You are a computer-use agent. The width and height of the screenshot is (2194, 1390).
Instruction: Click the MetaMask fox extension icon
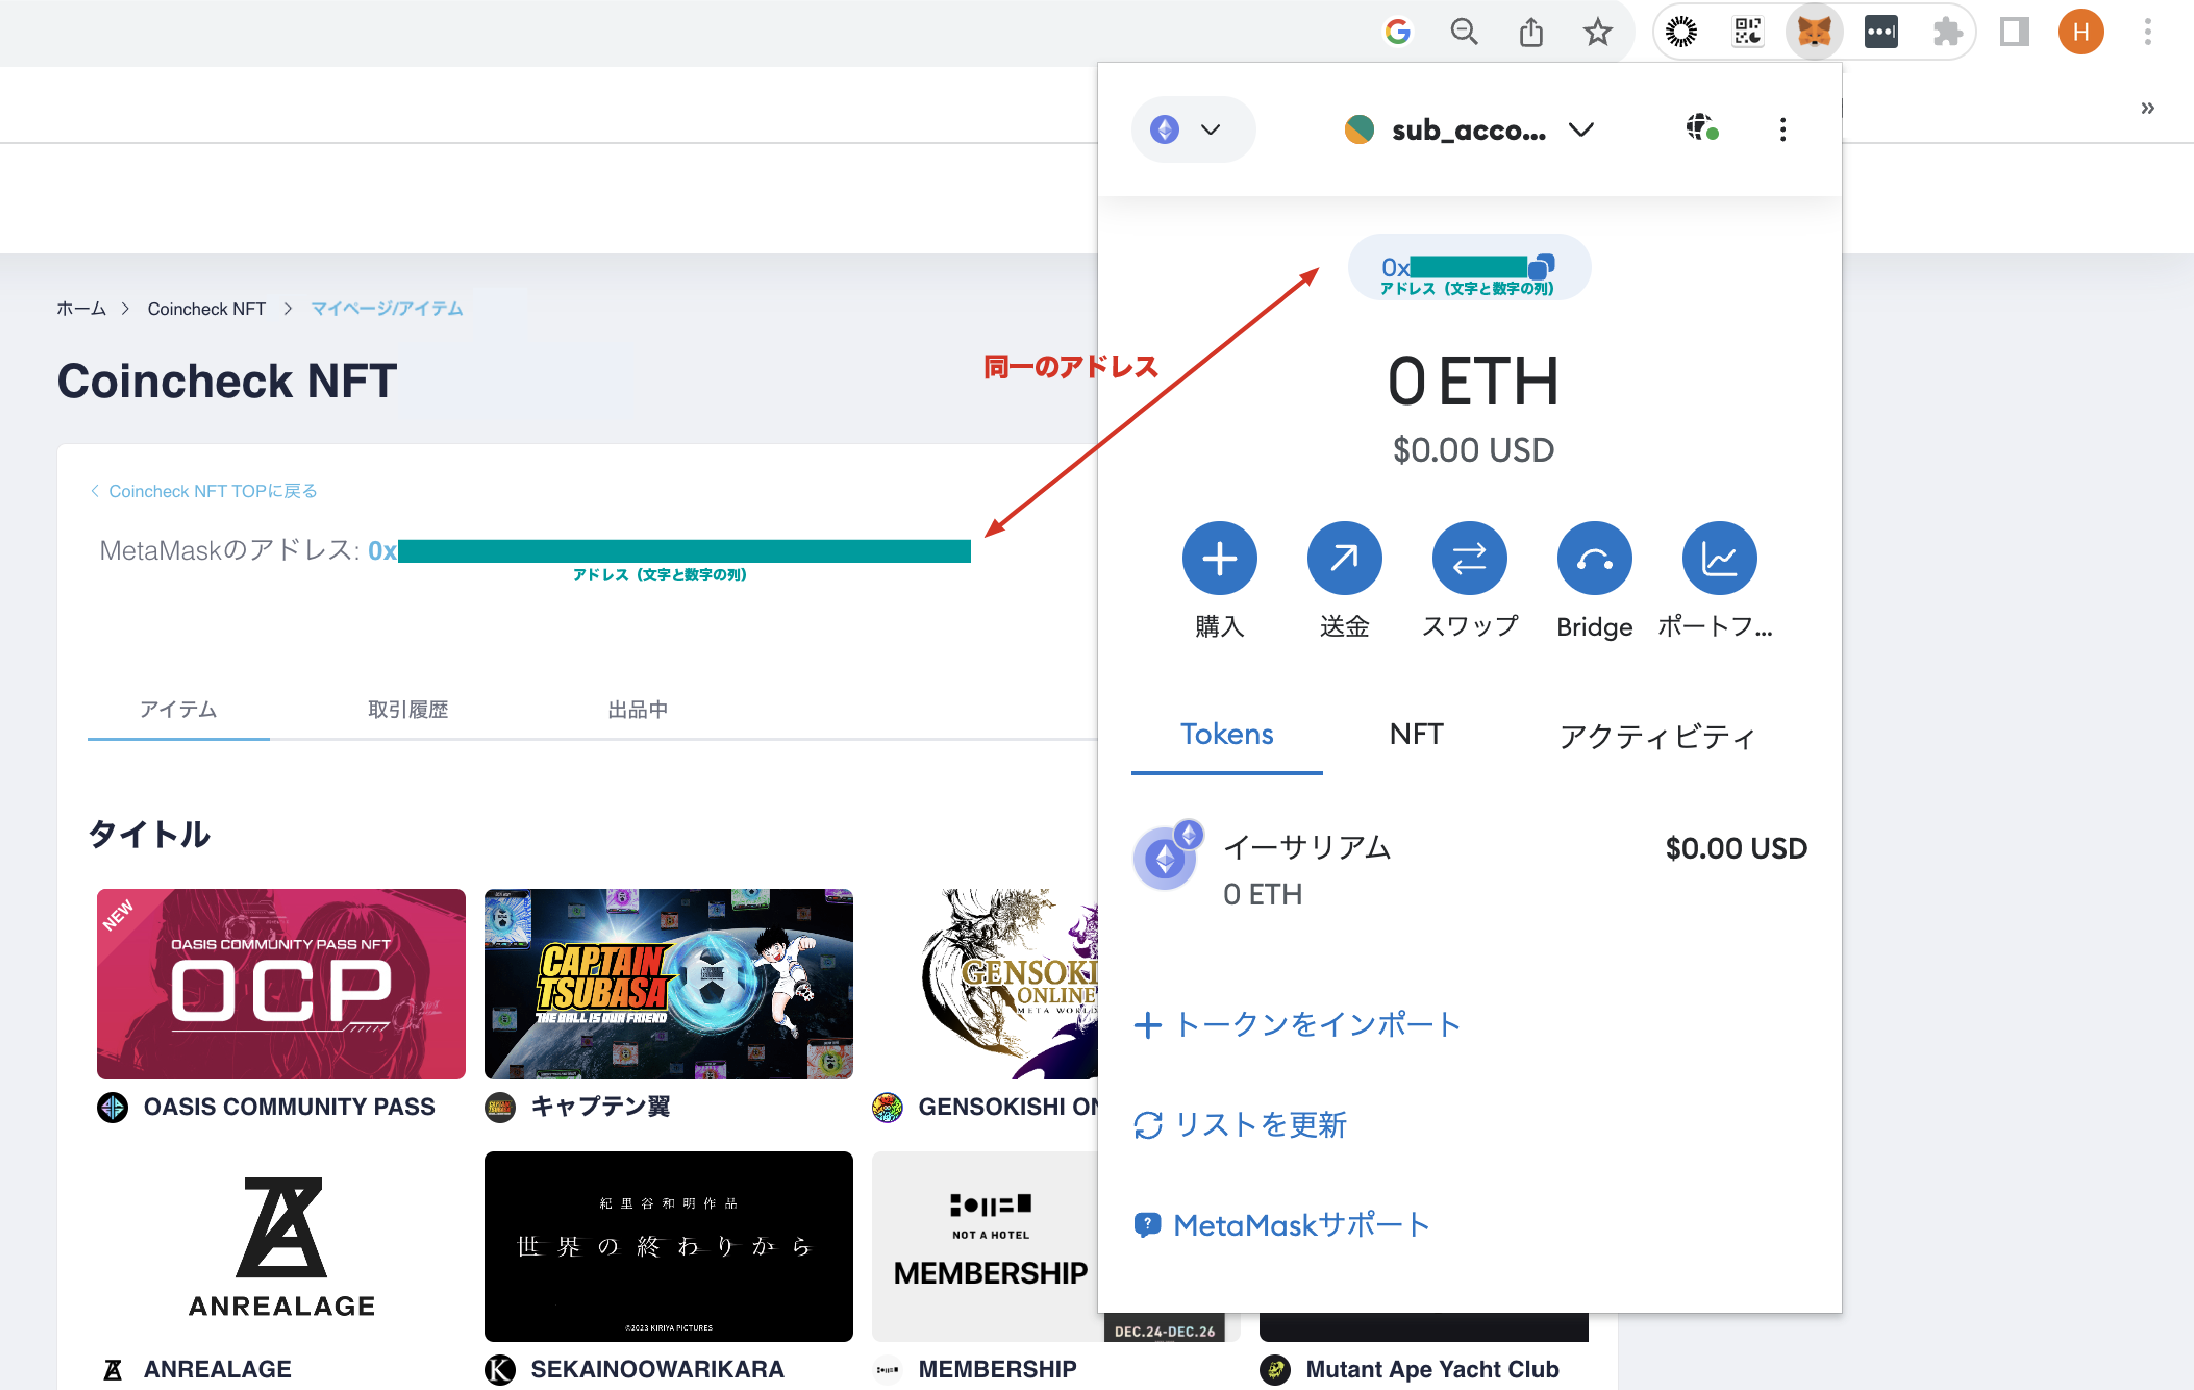[1813, 32]
